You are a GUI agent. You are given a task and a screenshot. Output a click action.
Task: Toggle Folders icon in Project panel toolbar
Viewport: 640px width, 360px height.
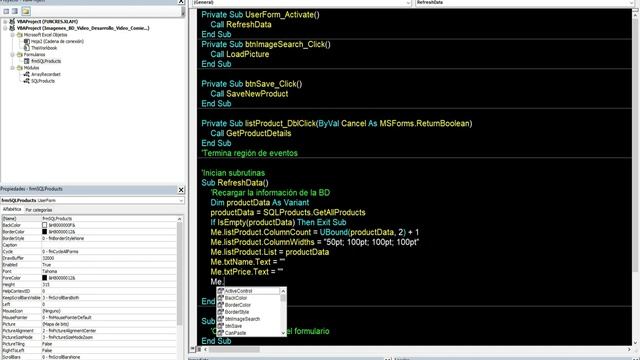(26, 11)
